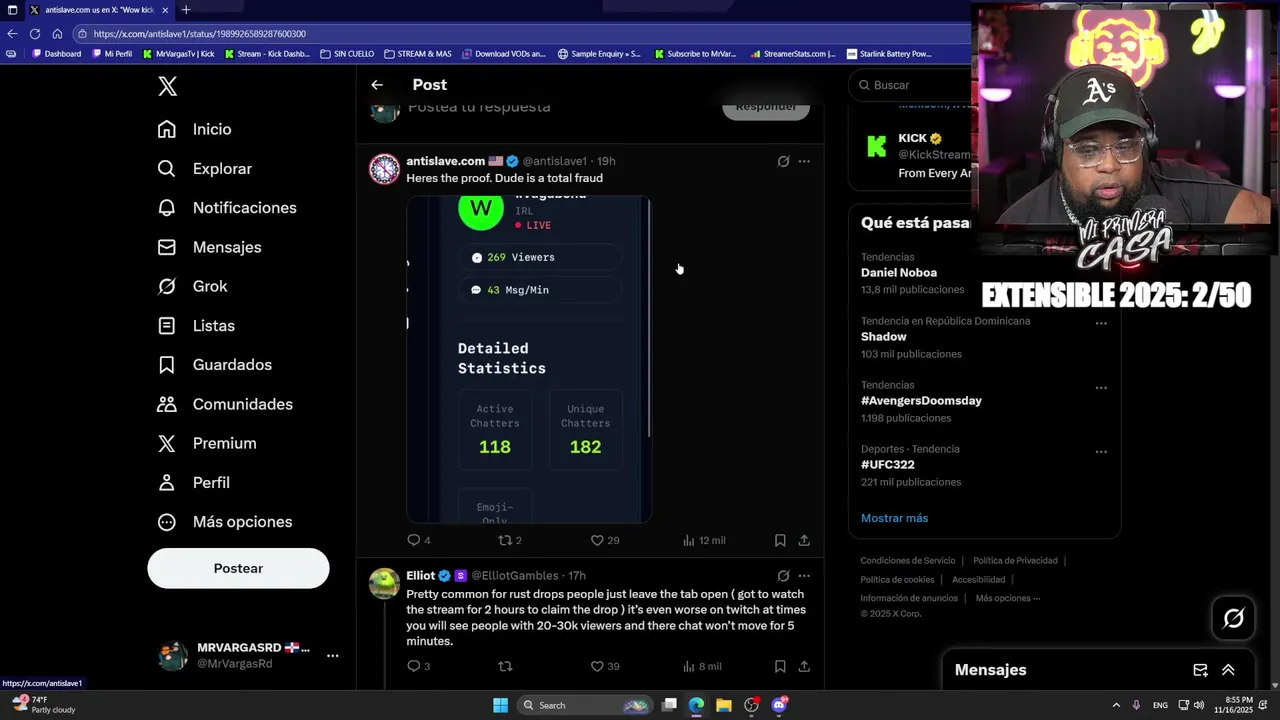Screen dimensions: 1280x720
Task: Open options for the Shadow trend
Action: (x=1101, y=323)
